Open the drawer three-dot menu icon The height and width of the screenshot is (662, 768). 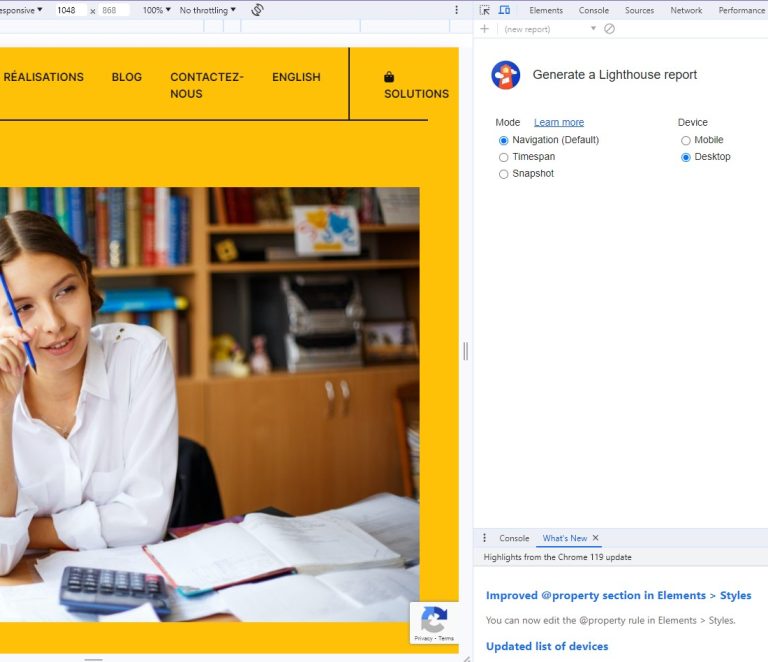(485, 538)
